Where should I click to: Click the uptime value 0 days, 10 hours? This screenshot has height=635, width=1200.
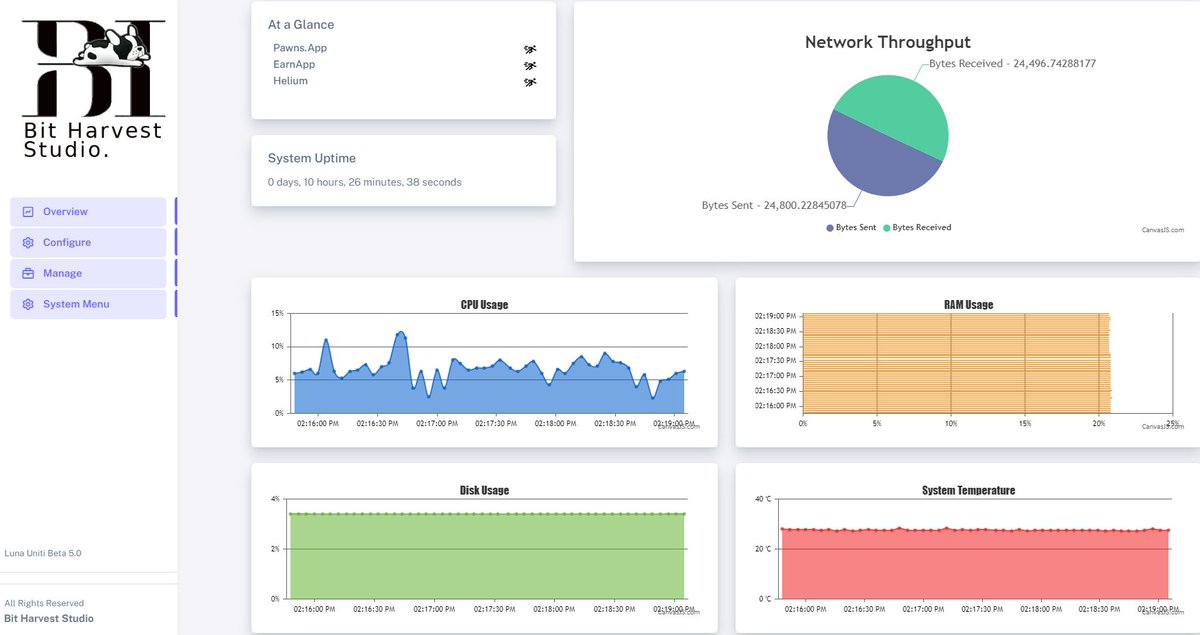(x=365, y=183)
